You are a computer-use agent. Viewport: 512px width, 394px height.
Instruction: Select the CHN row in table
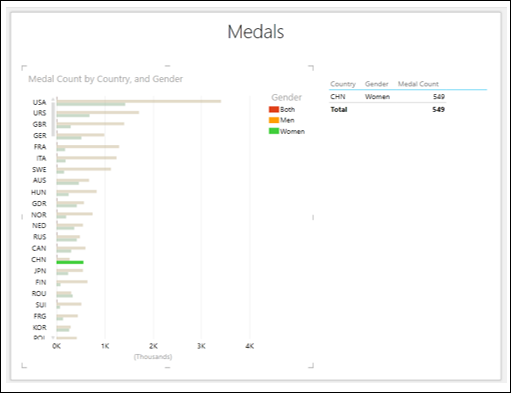click(387, 97)
